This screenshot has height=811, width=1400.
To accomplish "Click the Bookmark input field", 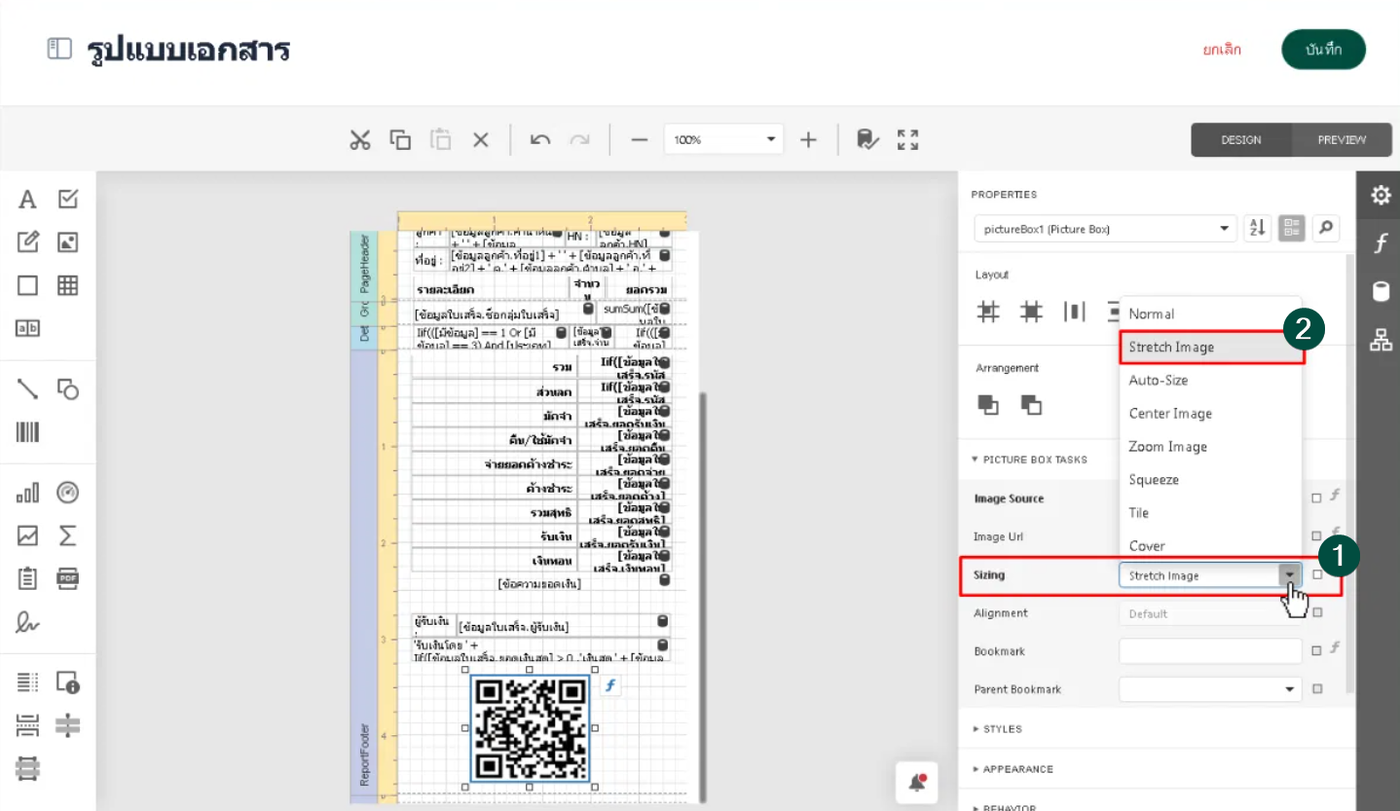I will [x=1210, y=651].
